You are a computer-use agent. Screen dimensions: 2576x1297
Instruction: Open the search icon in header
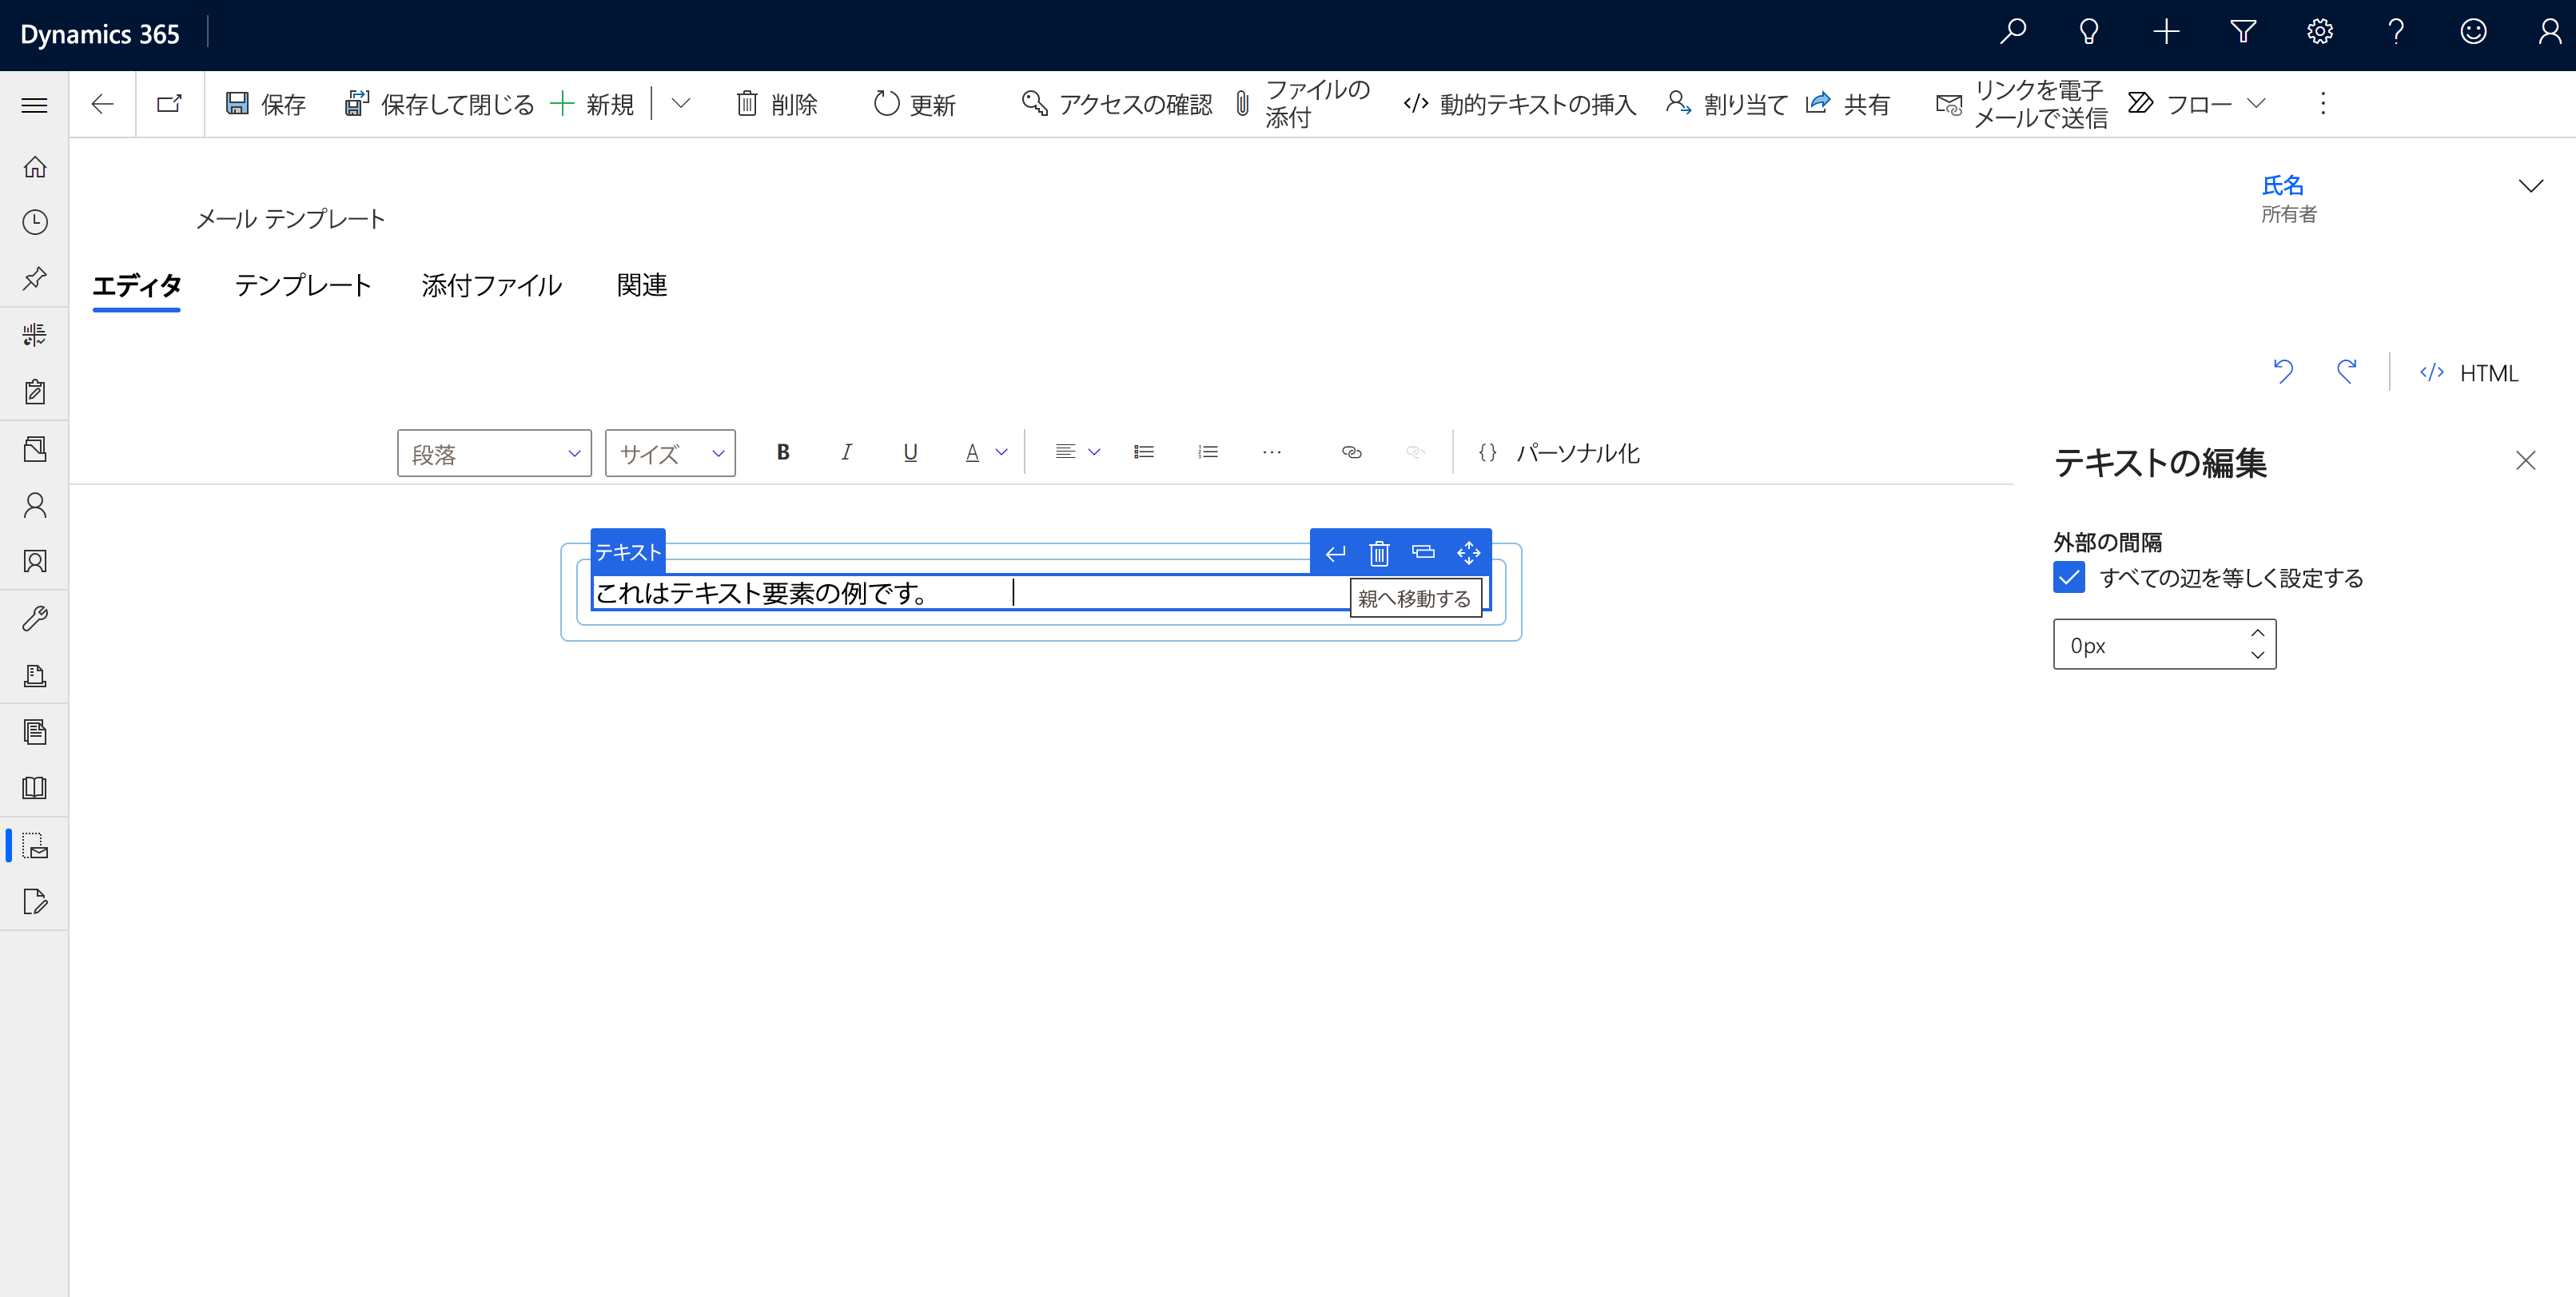(x=2012, y=32)
